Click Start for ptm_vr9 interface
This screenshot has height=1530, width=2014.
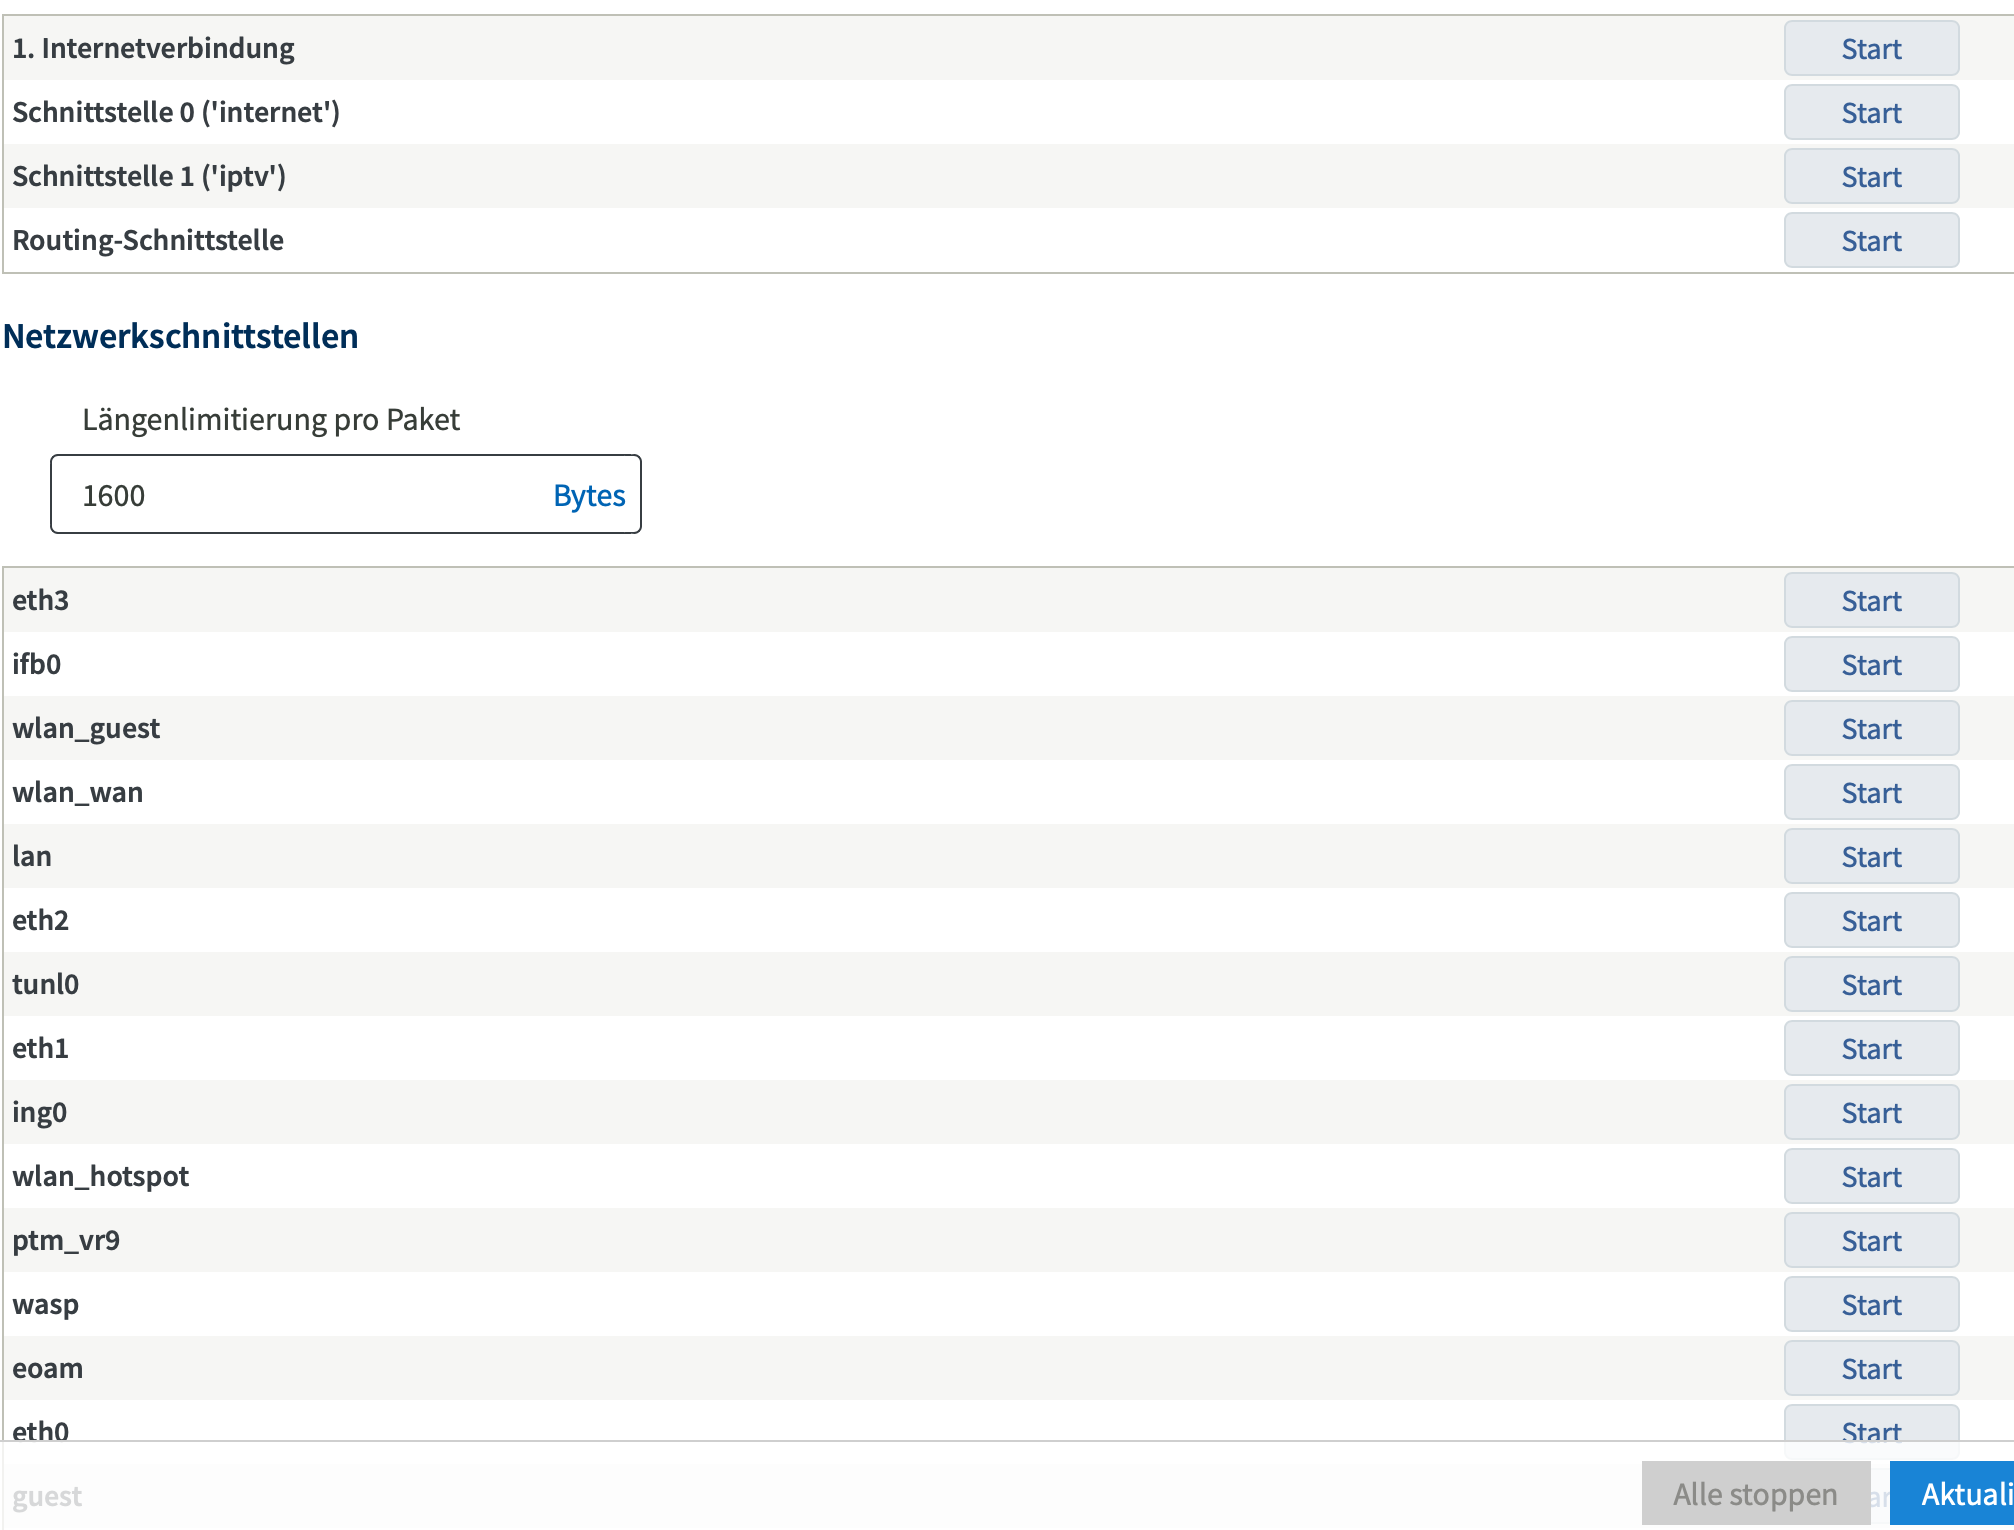(x=1871, y=1239)
